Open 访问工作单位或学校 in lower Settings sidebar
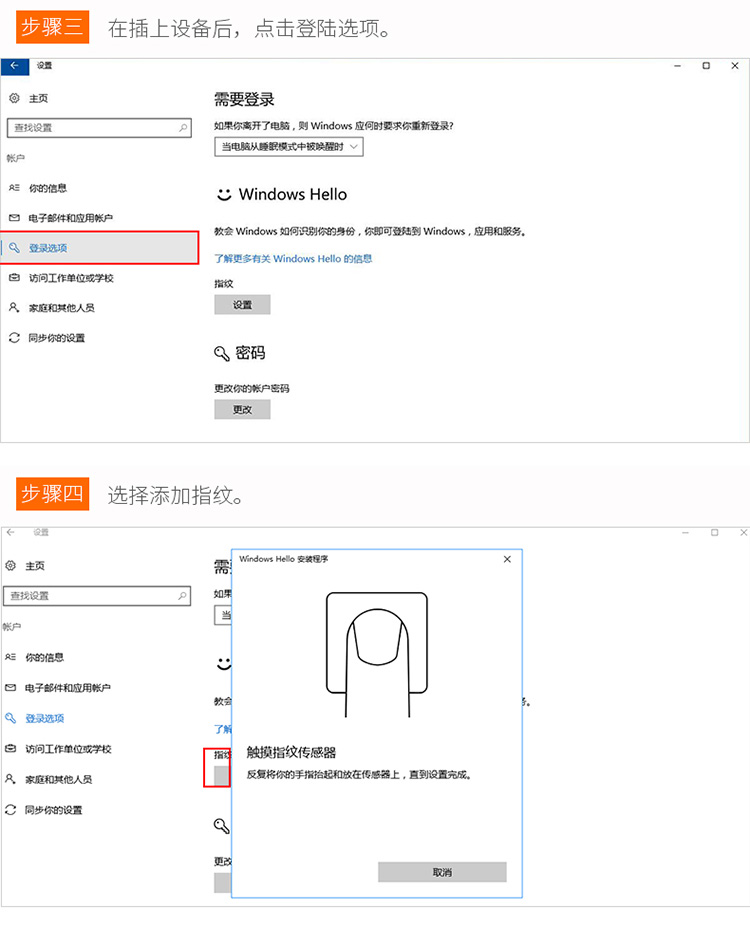This screenshot has width=750, height=948. coord(68,749)
